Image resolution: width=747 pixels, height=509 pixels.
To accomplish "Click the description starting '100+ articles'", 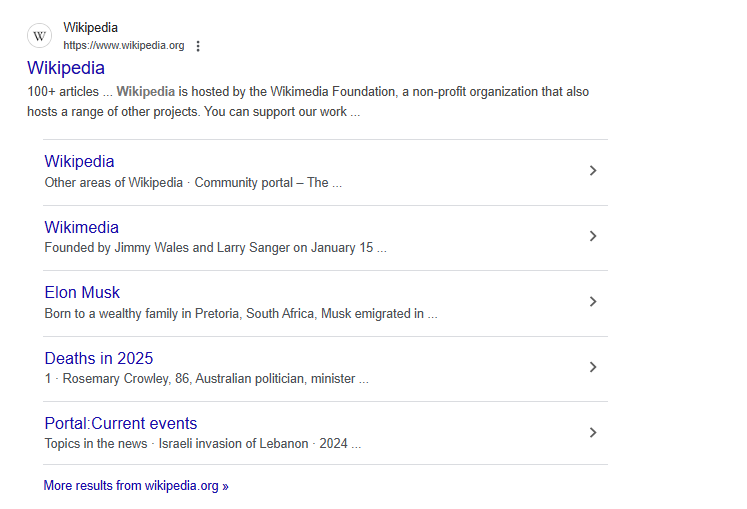I will coord(308,102).
